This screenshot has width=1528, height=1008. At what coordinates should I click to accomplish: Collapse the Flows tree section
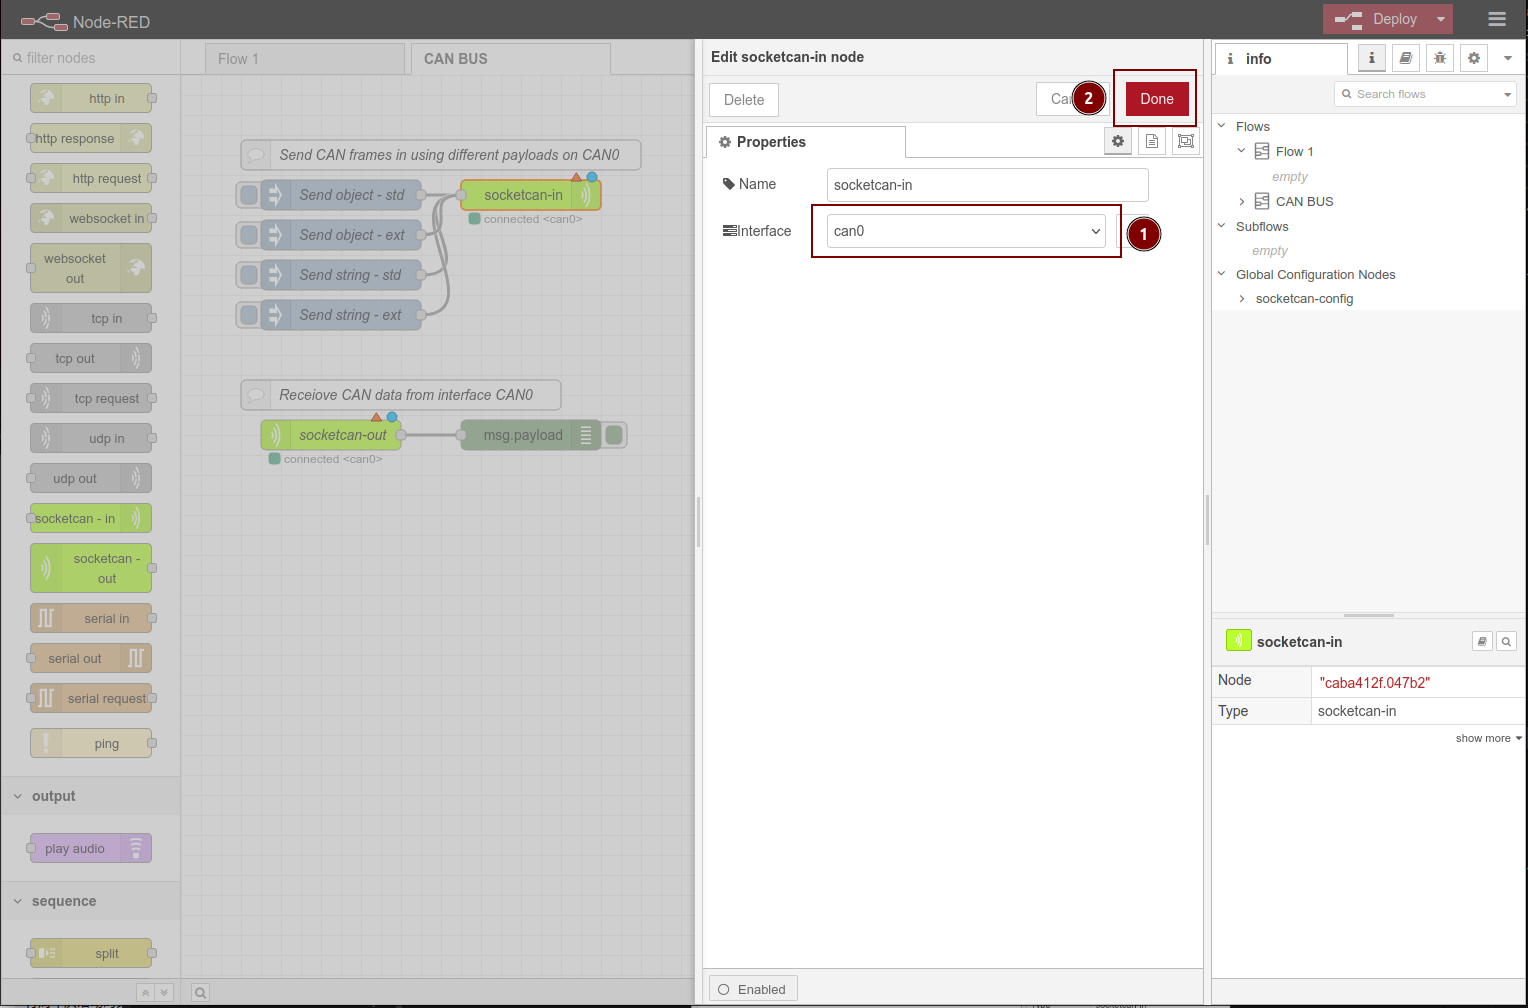(x=1221, y=126)
